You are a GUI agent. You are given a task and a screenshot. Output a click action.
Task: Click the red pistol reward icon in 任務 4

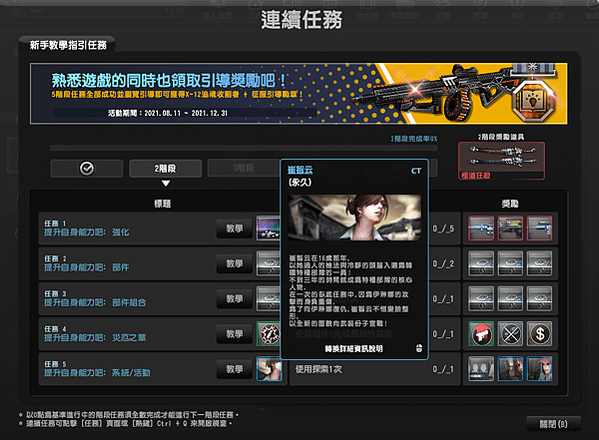pyautogui.click(x=481, y=333)
